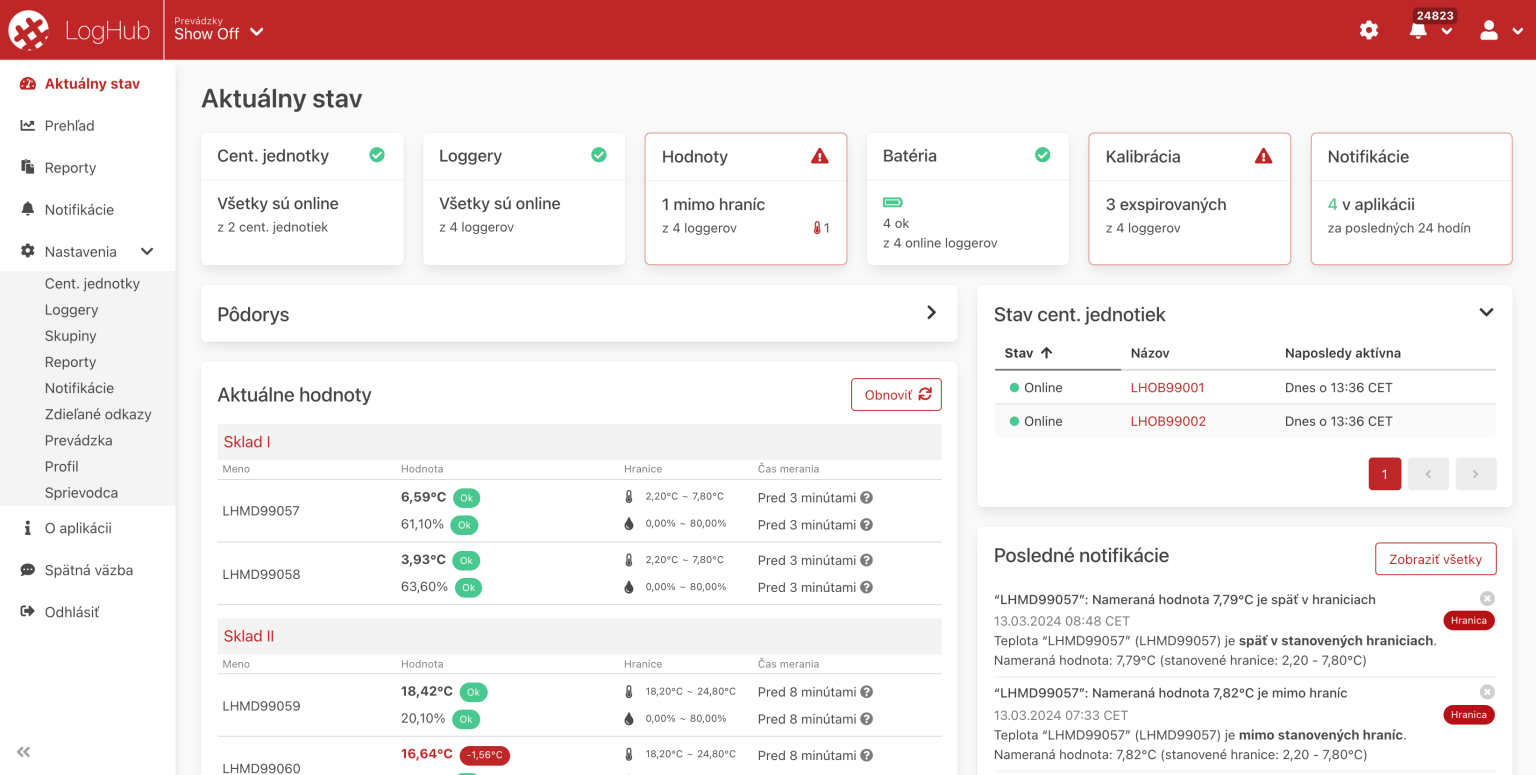Collapse sidebar with double chevron icon

pos(24,752)
